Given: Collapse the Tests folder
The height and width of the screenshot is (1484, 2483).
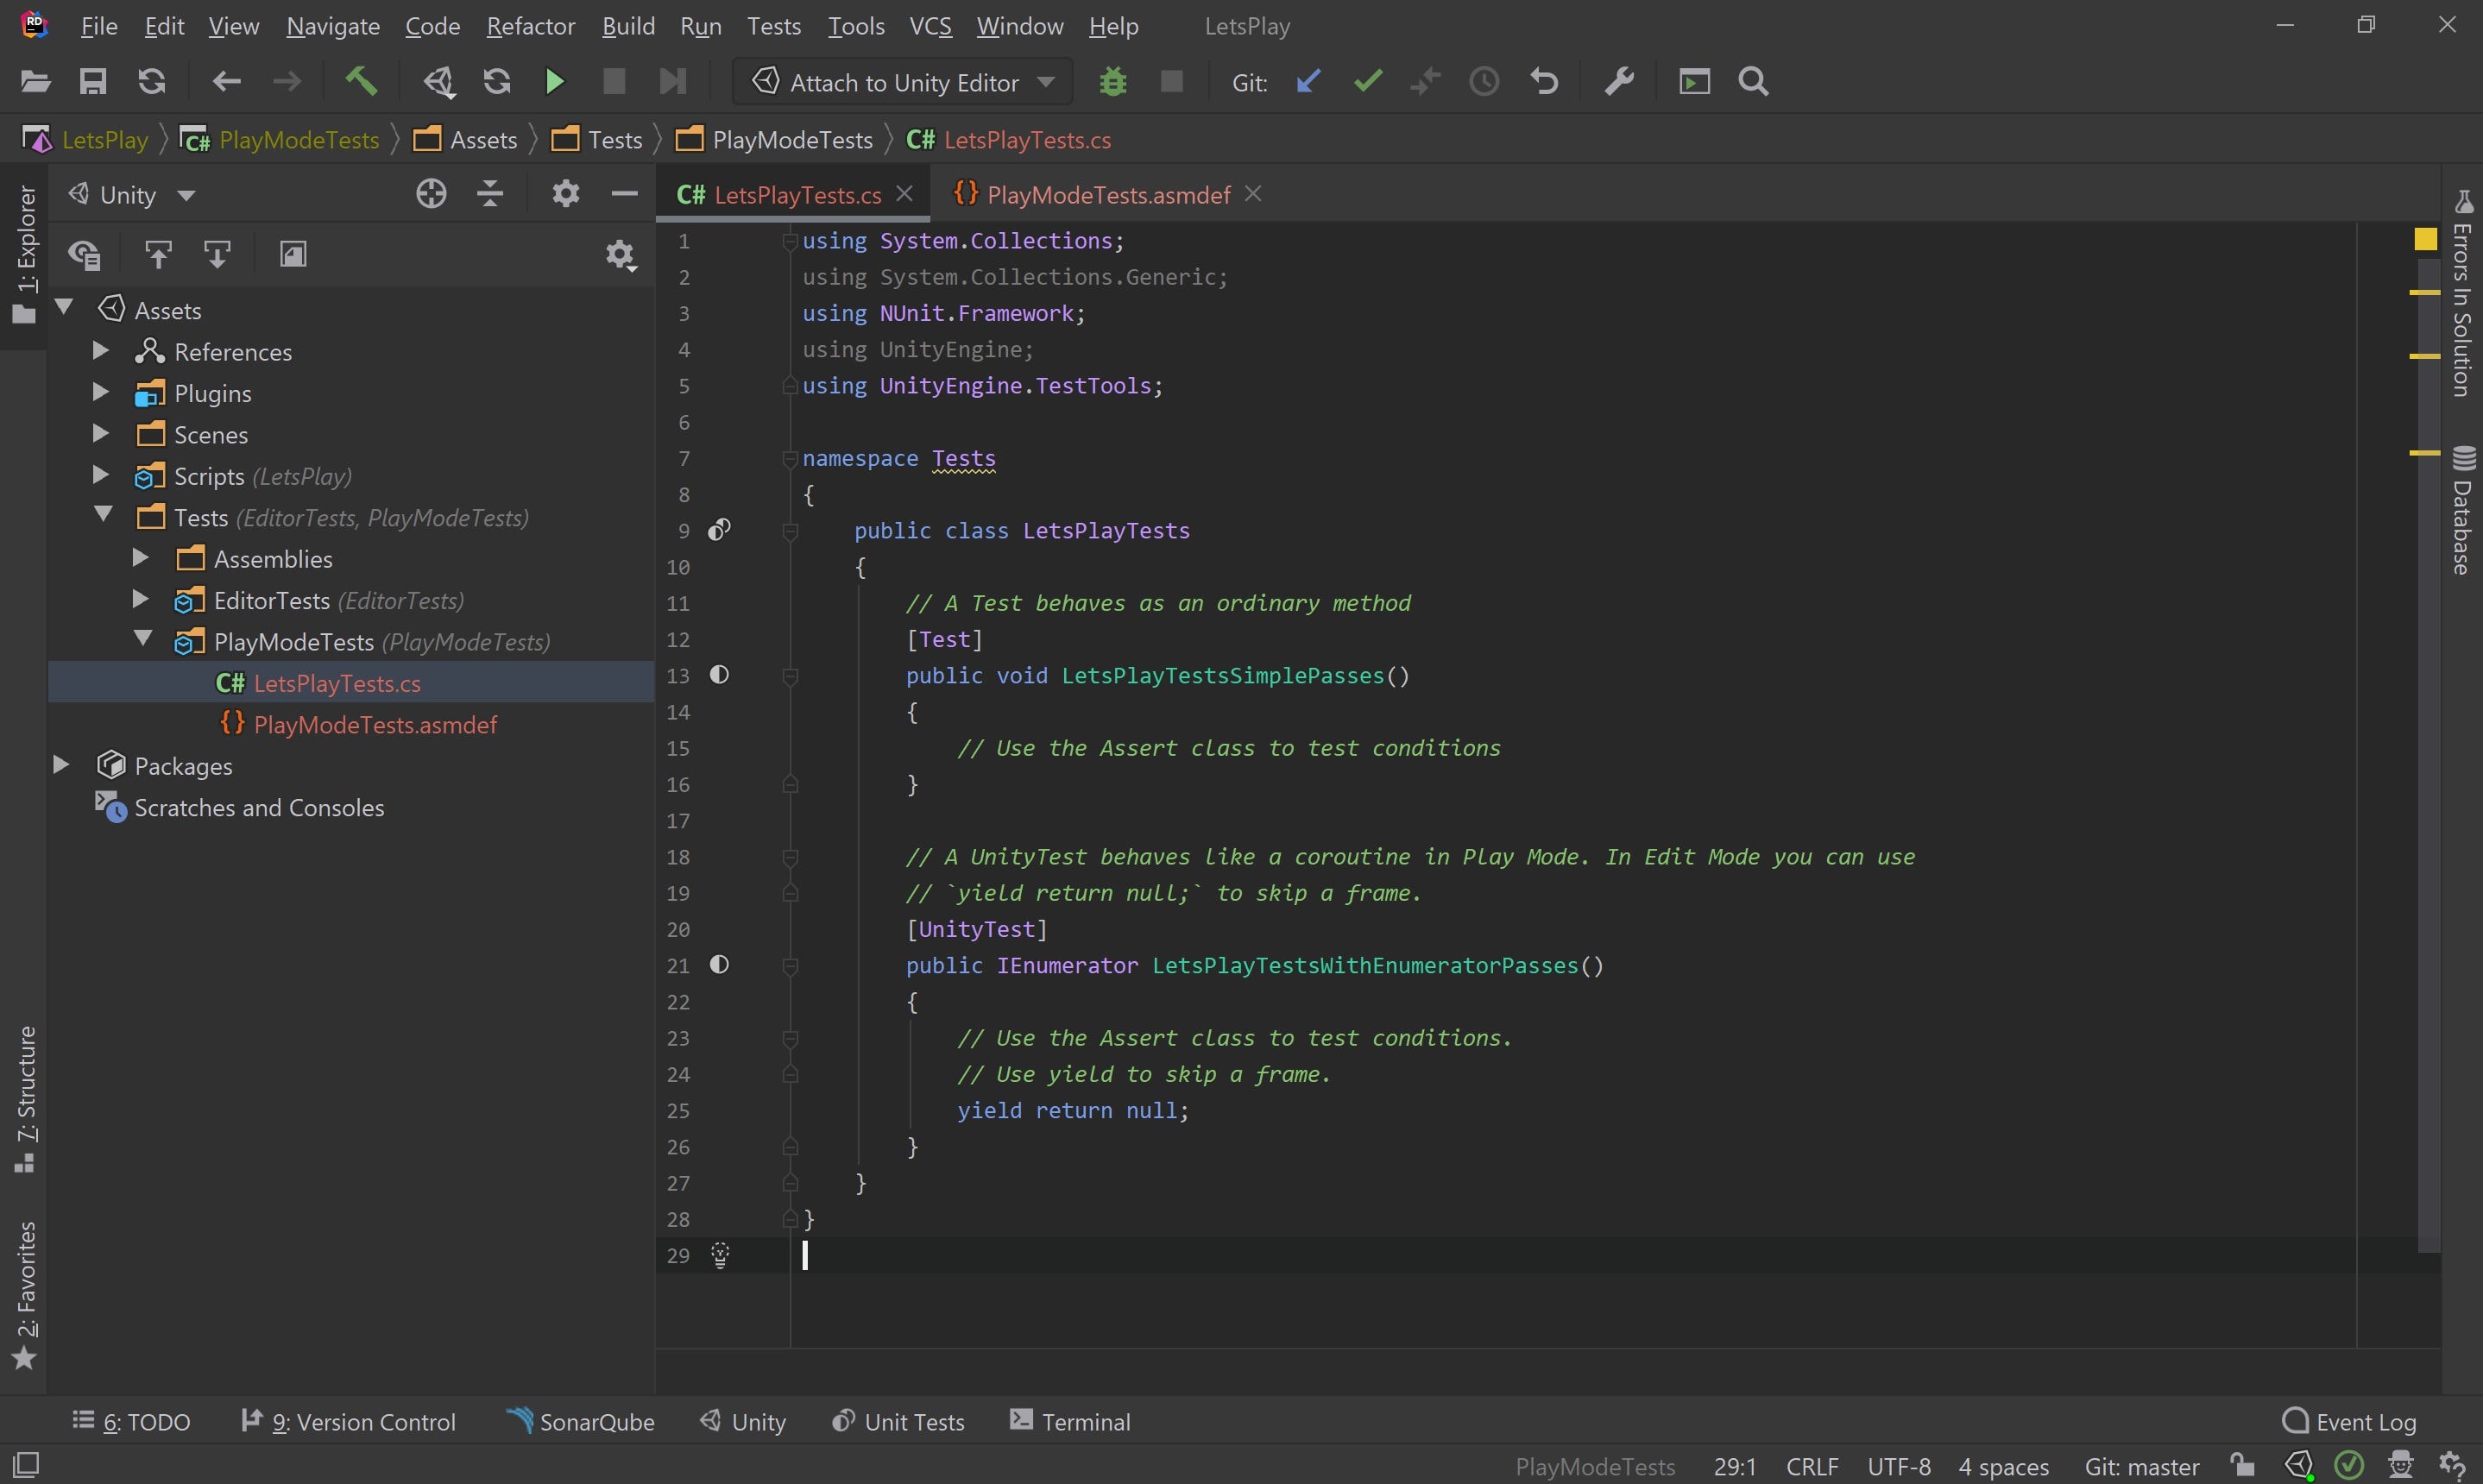Looking at the screenshot, I should [x=104, y=515].
